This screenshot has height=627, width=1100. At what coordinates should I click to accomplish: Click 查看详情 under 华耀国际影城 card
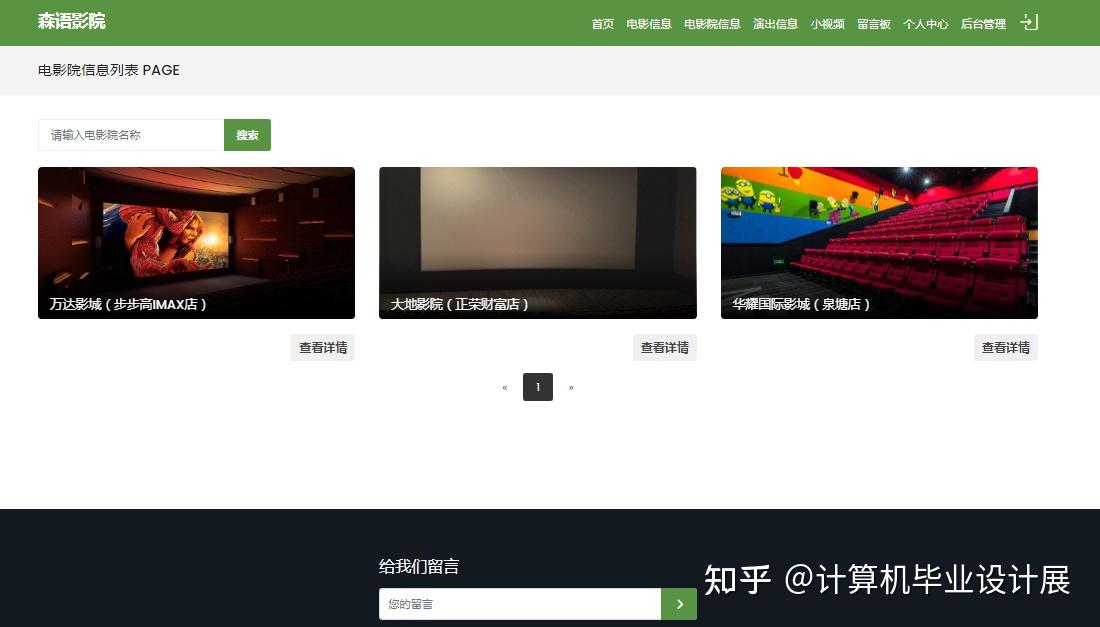click(x=1006, y=348)
